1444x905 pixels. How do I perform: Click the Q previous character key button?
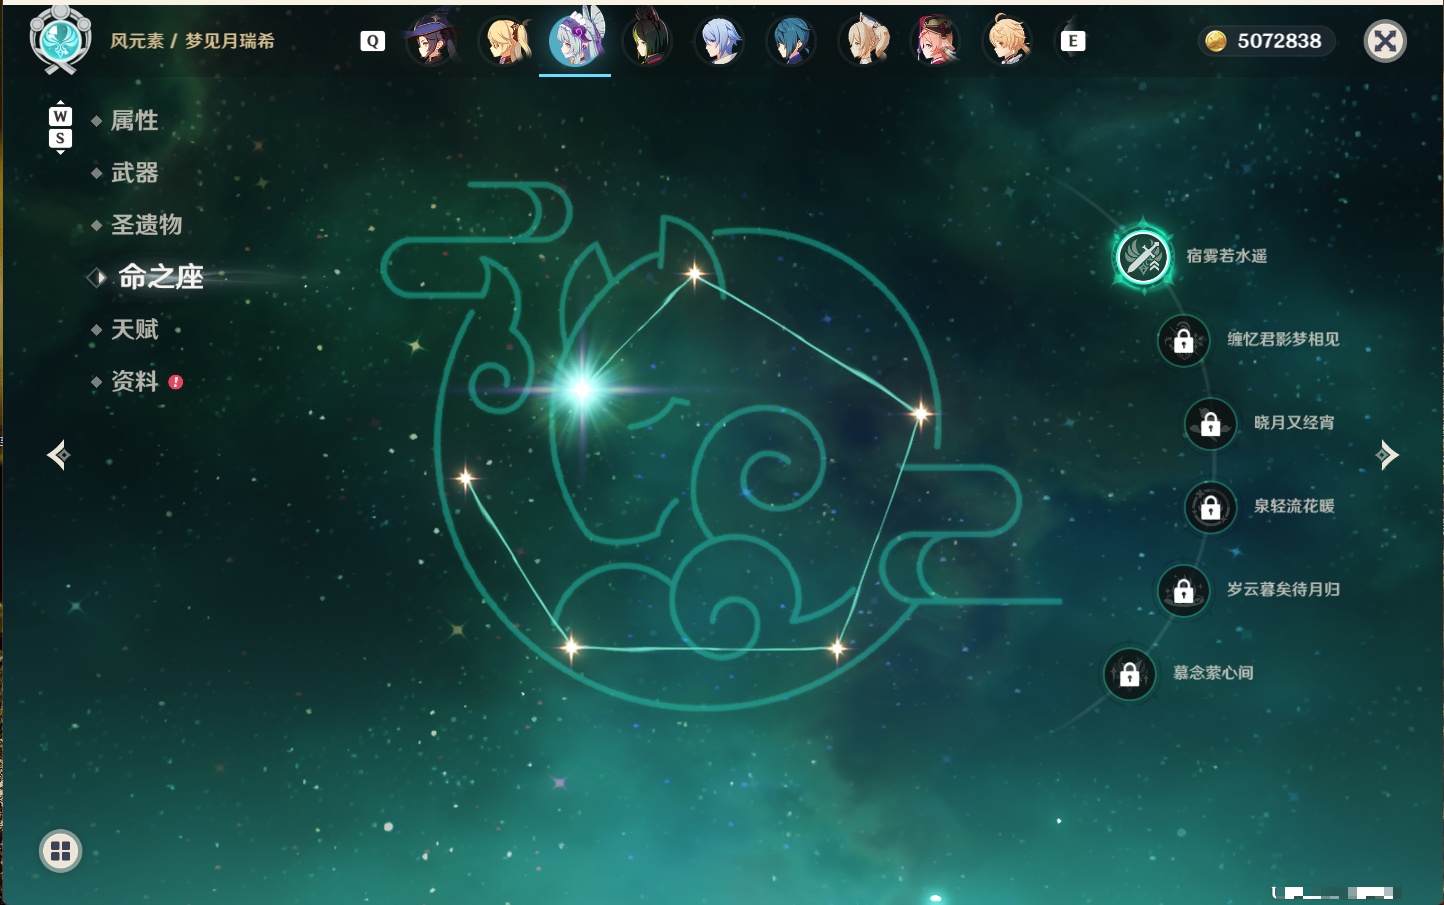[372, 41]
